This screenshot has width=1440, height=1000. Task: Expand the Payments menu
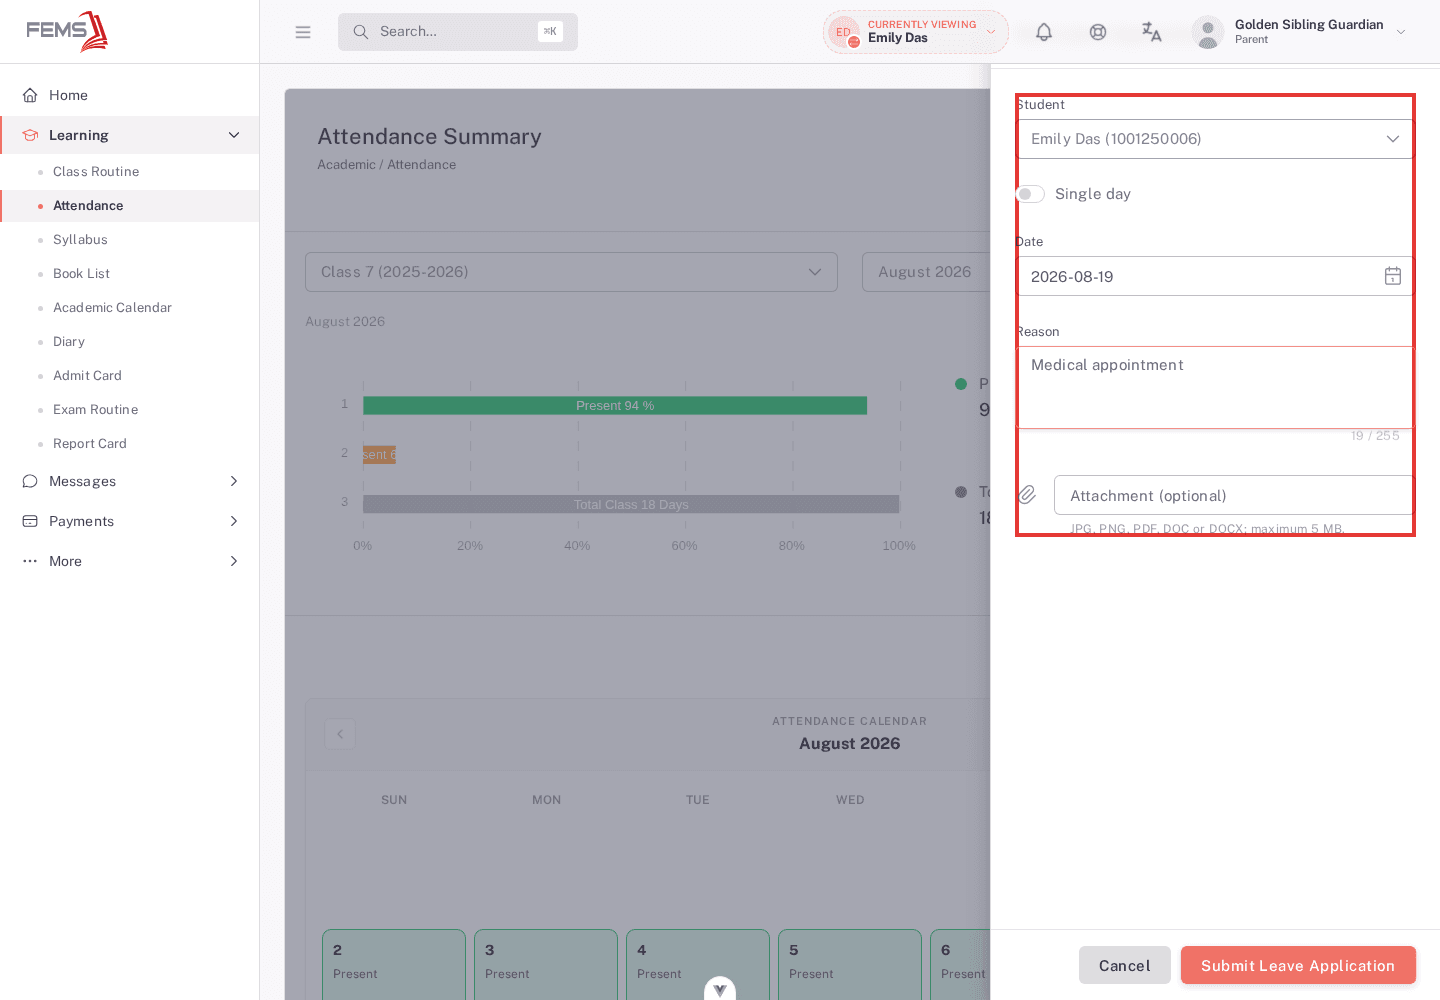tap(234, 521)
